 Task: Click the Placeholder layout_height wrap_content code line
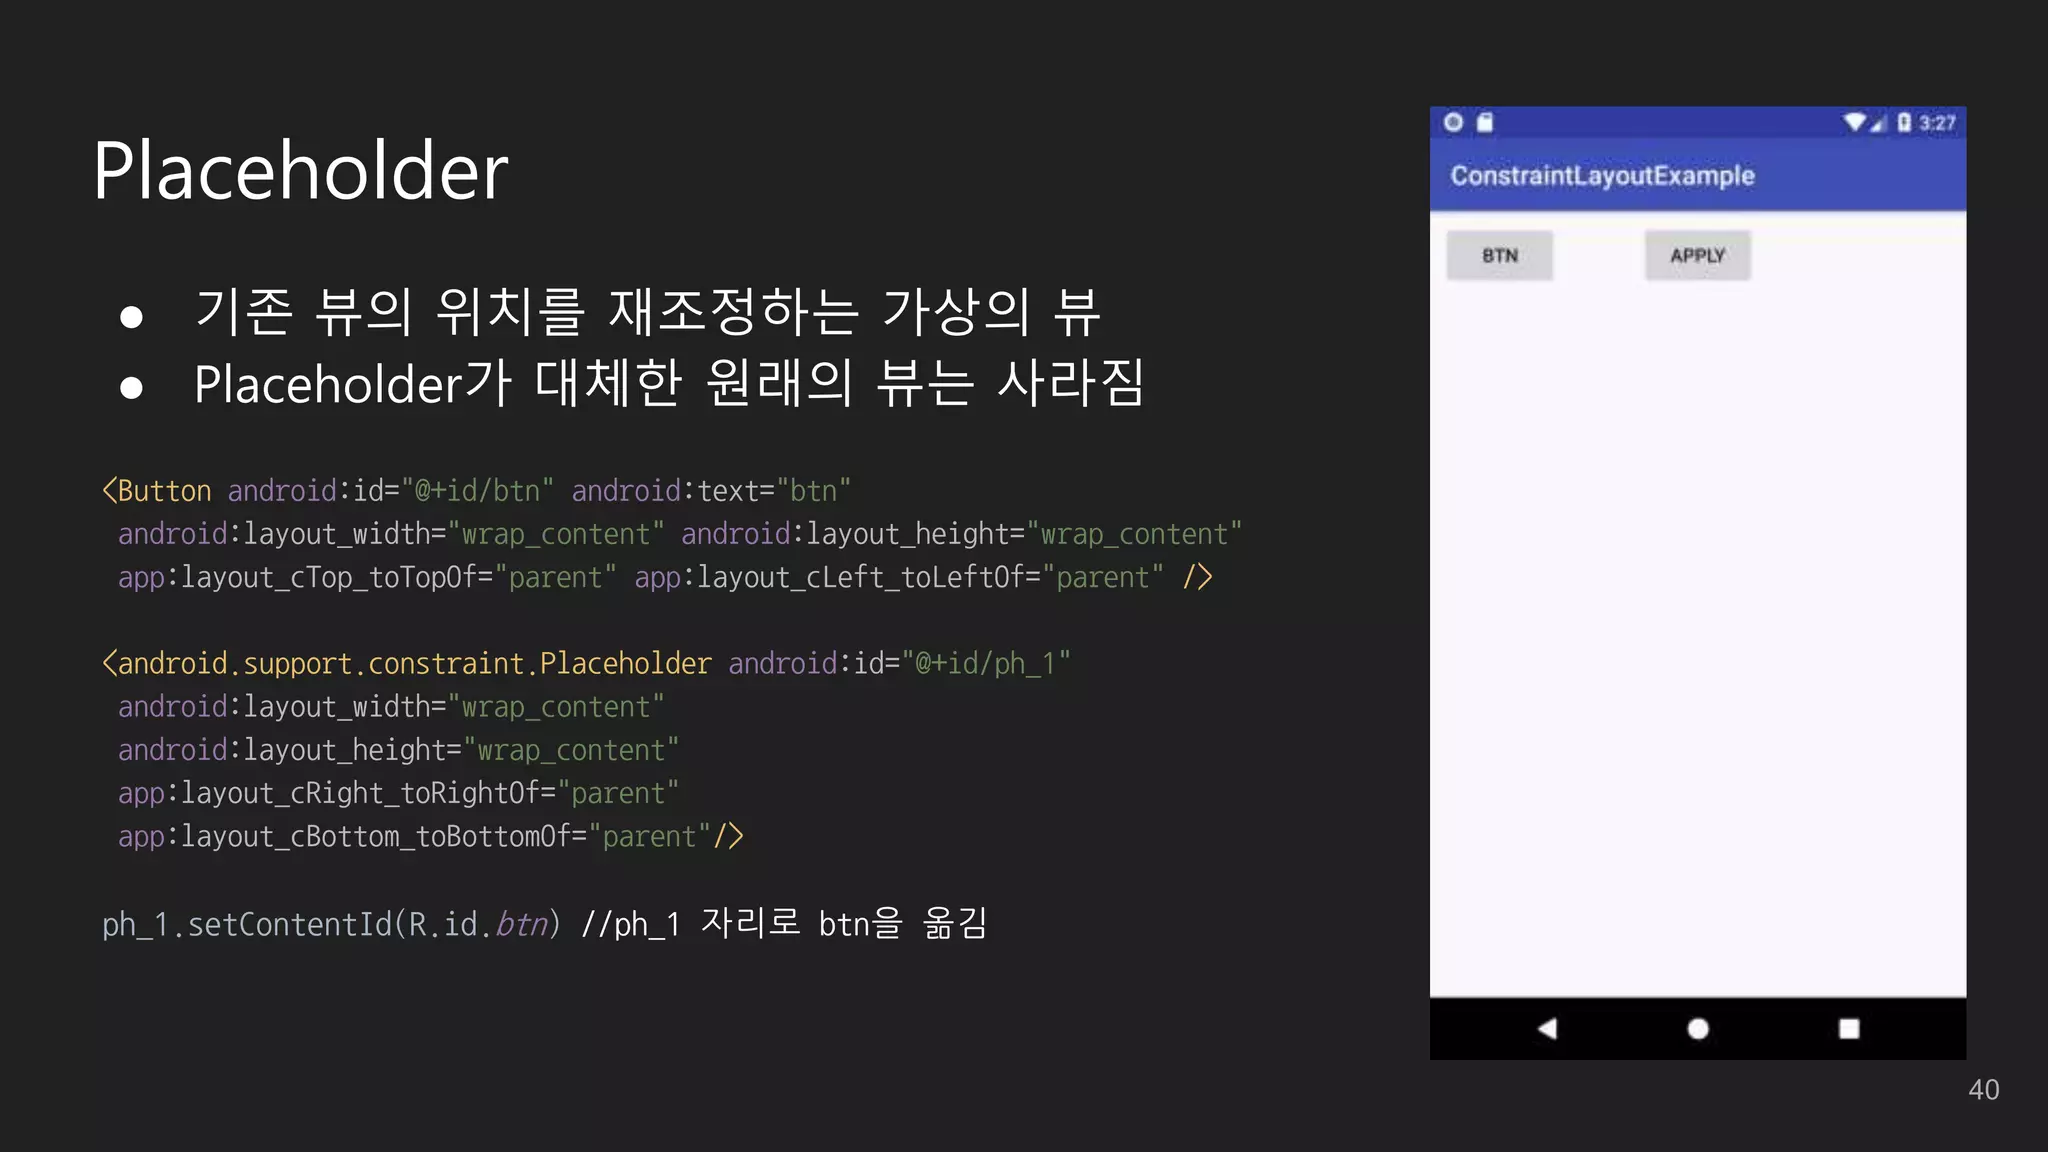[x=398, y=750]
